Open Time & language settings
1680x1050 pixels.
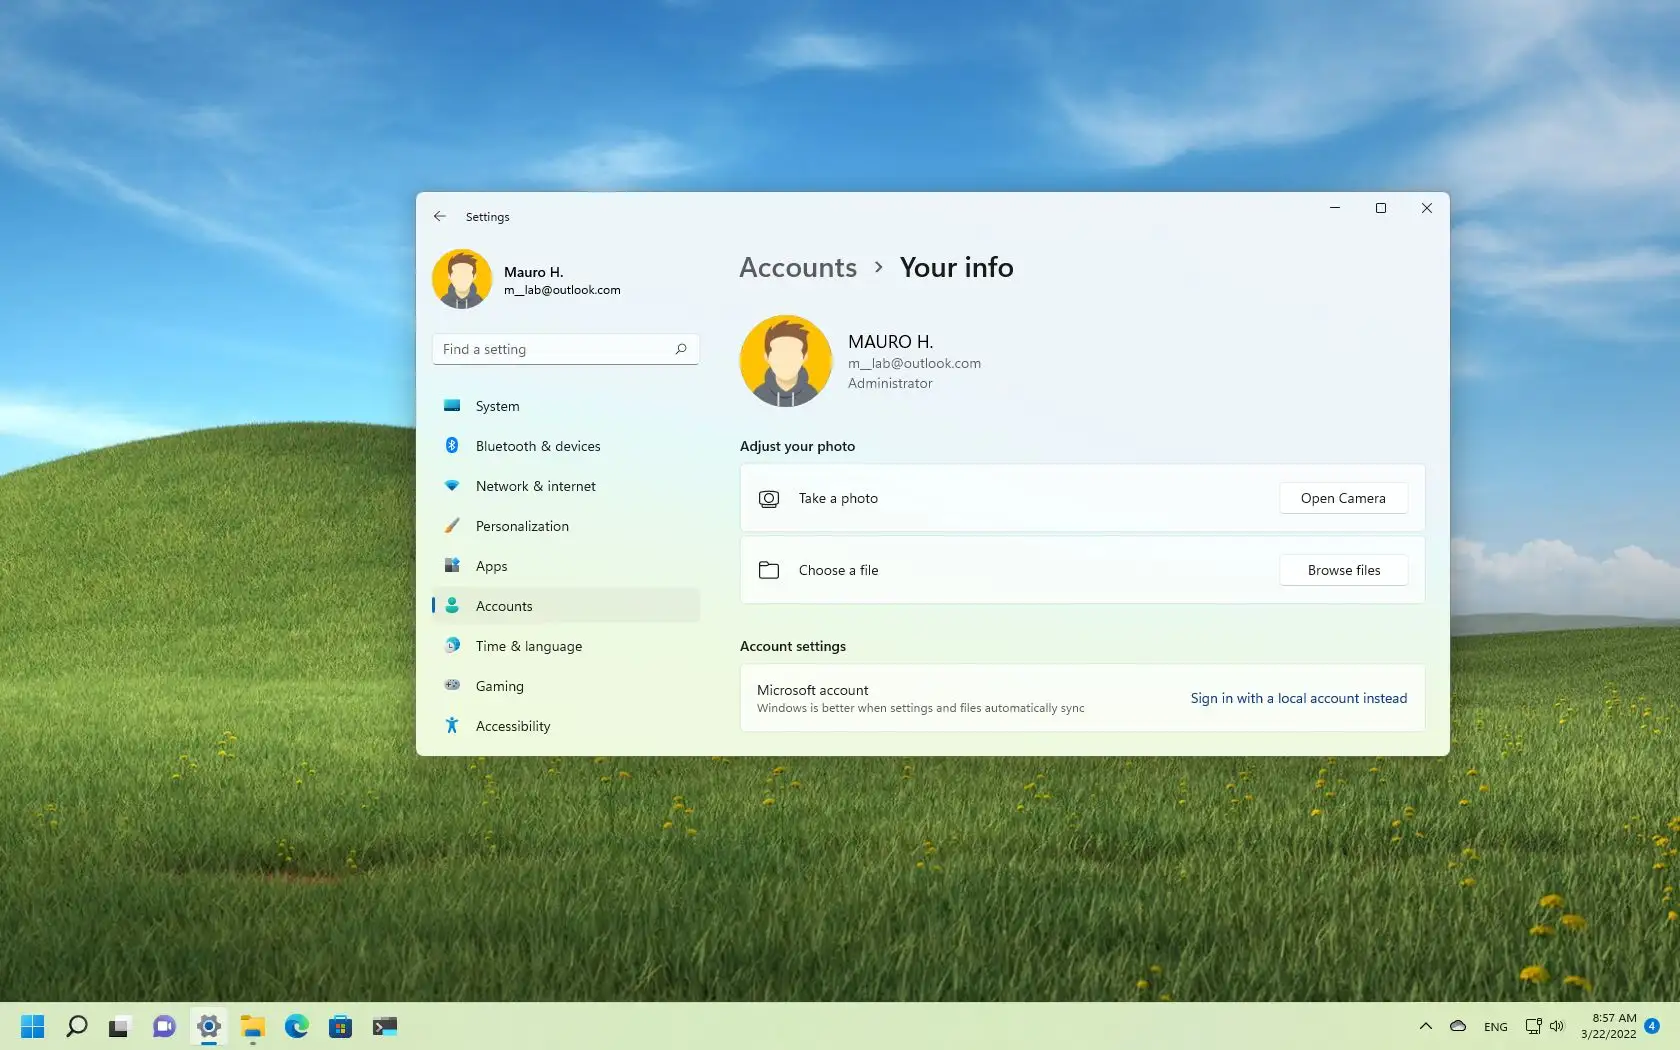[566, 646]
